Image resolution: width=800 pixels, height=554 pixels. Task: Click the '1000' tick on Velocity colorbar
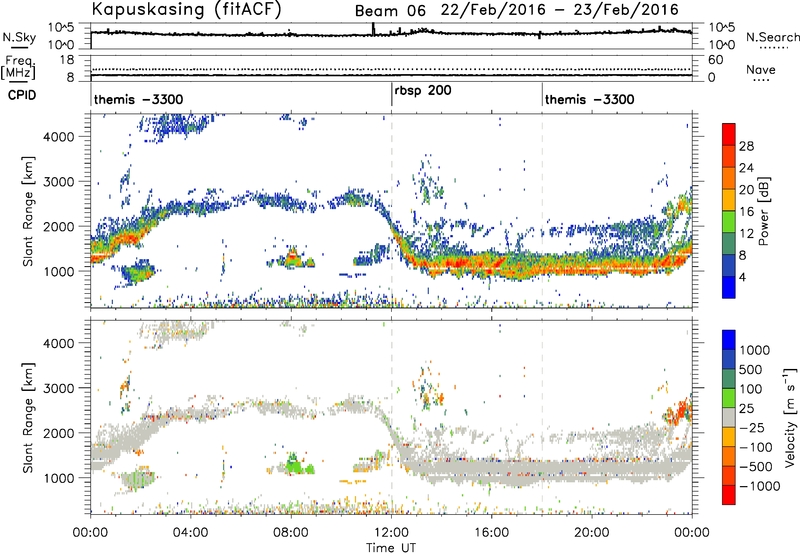pos(754,350)
